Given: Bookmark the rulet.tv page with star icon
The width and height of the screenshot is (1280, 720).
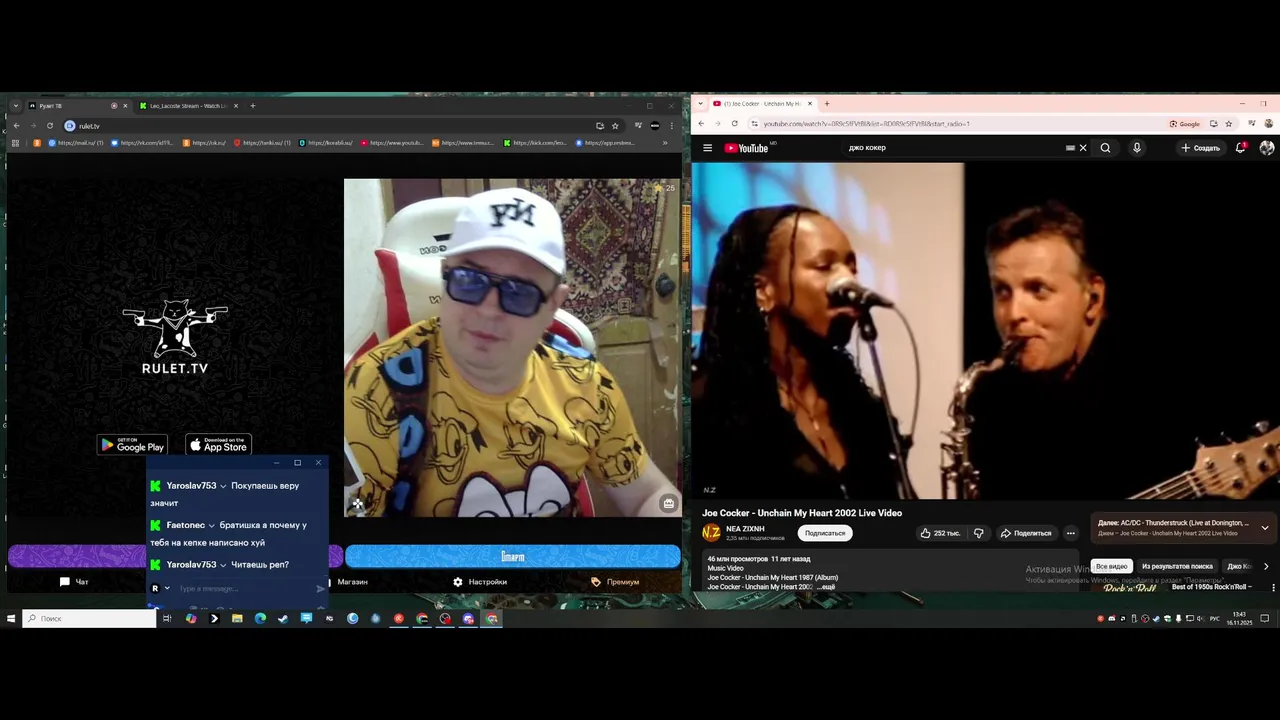Looking at the screenshot, I should [x=615, y=126].
